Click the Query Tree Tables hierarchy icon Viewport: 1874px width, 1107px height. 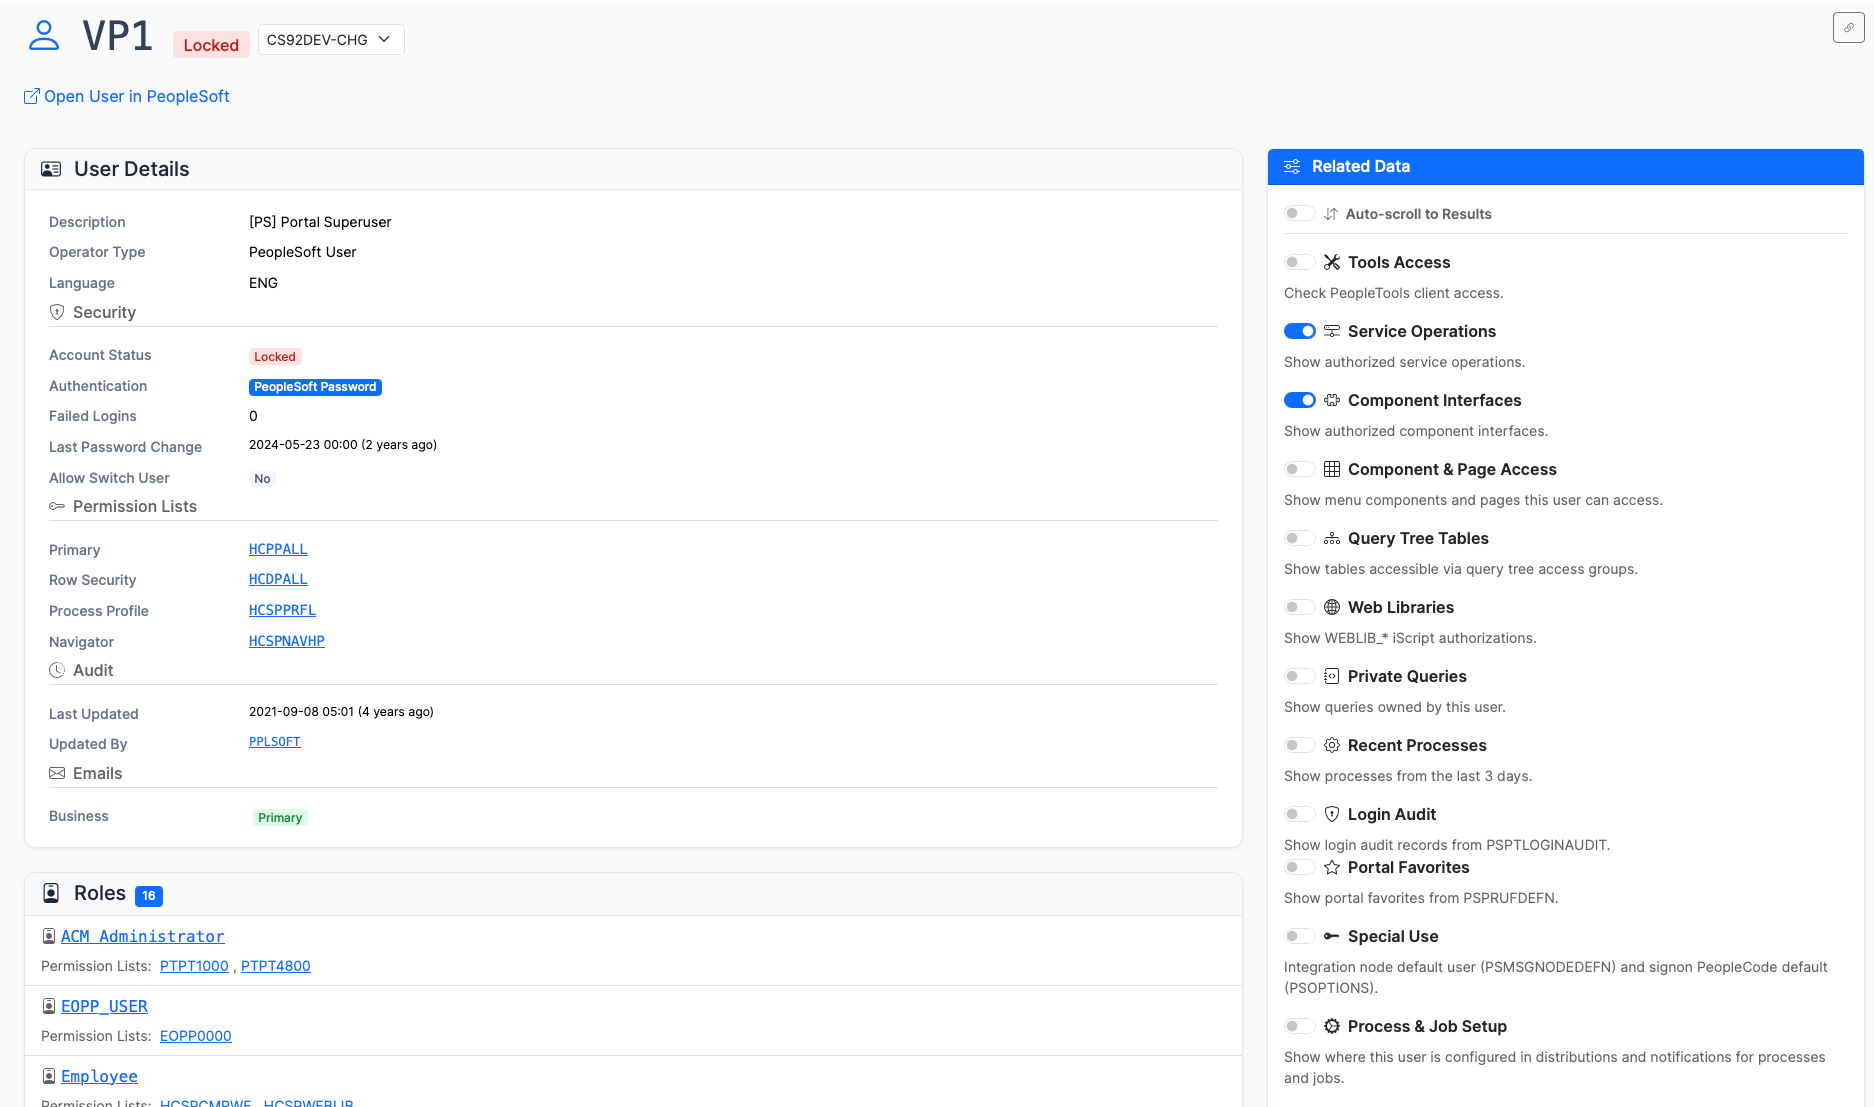pos(1332,538)
